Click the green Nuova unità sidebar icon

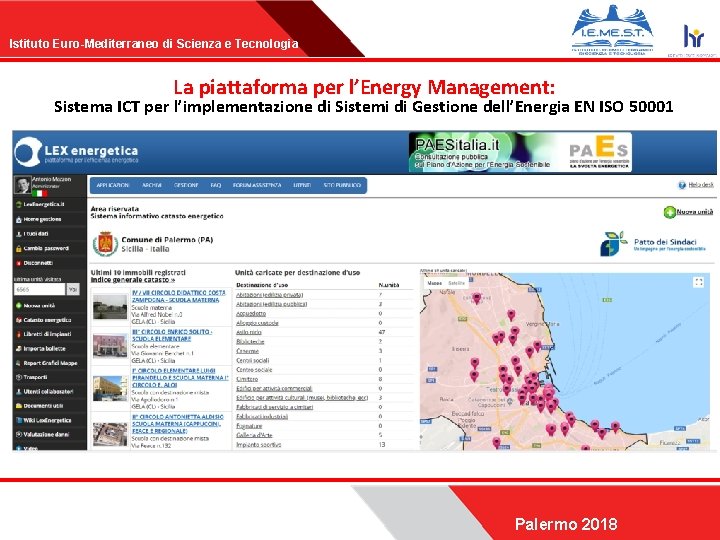pos(19,305)
